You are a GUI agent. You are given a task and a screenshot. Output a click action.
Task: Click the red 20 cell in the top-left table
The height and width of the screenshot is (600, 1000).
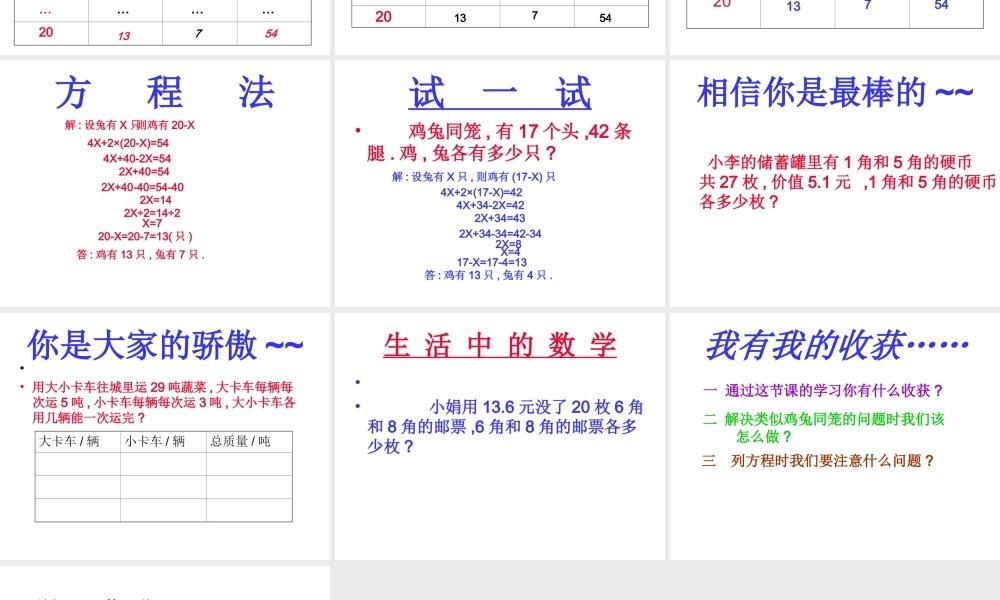click(46, 33)
